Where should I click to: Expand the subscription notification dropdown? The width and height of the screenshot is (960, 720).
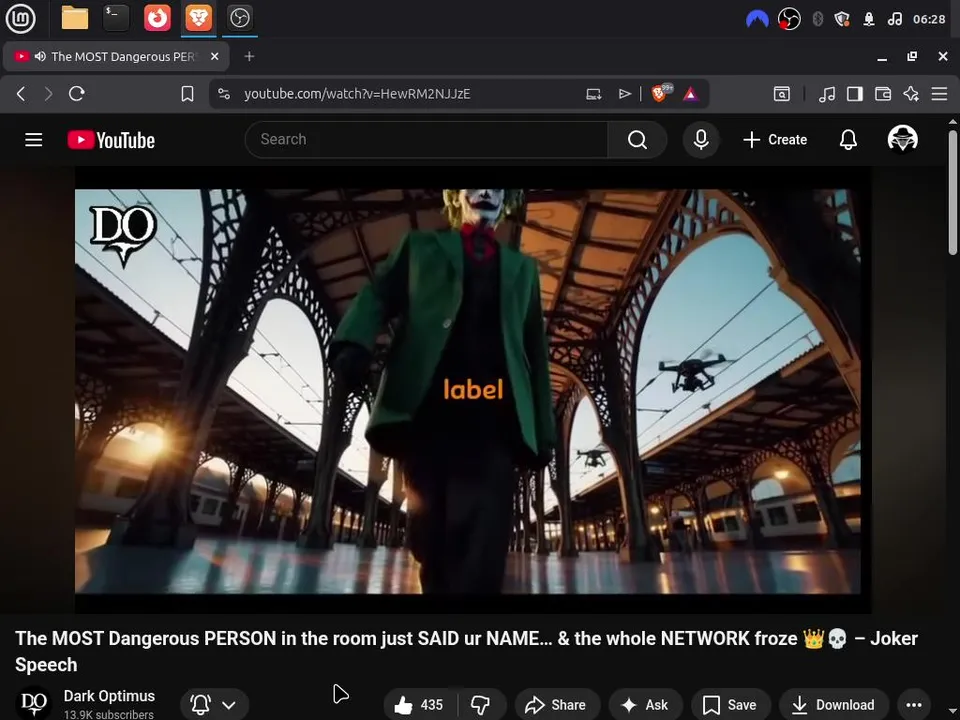click(x=214, y=704)
